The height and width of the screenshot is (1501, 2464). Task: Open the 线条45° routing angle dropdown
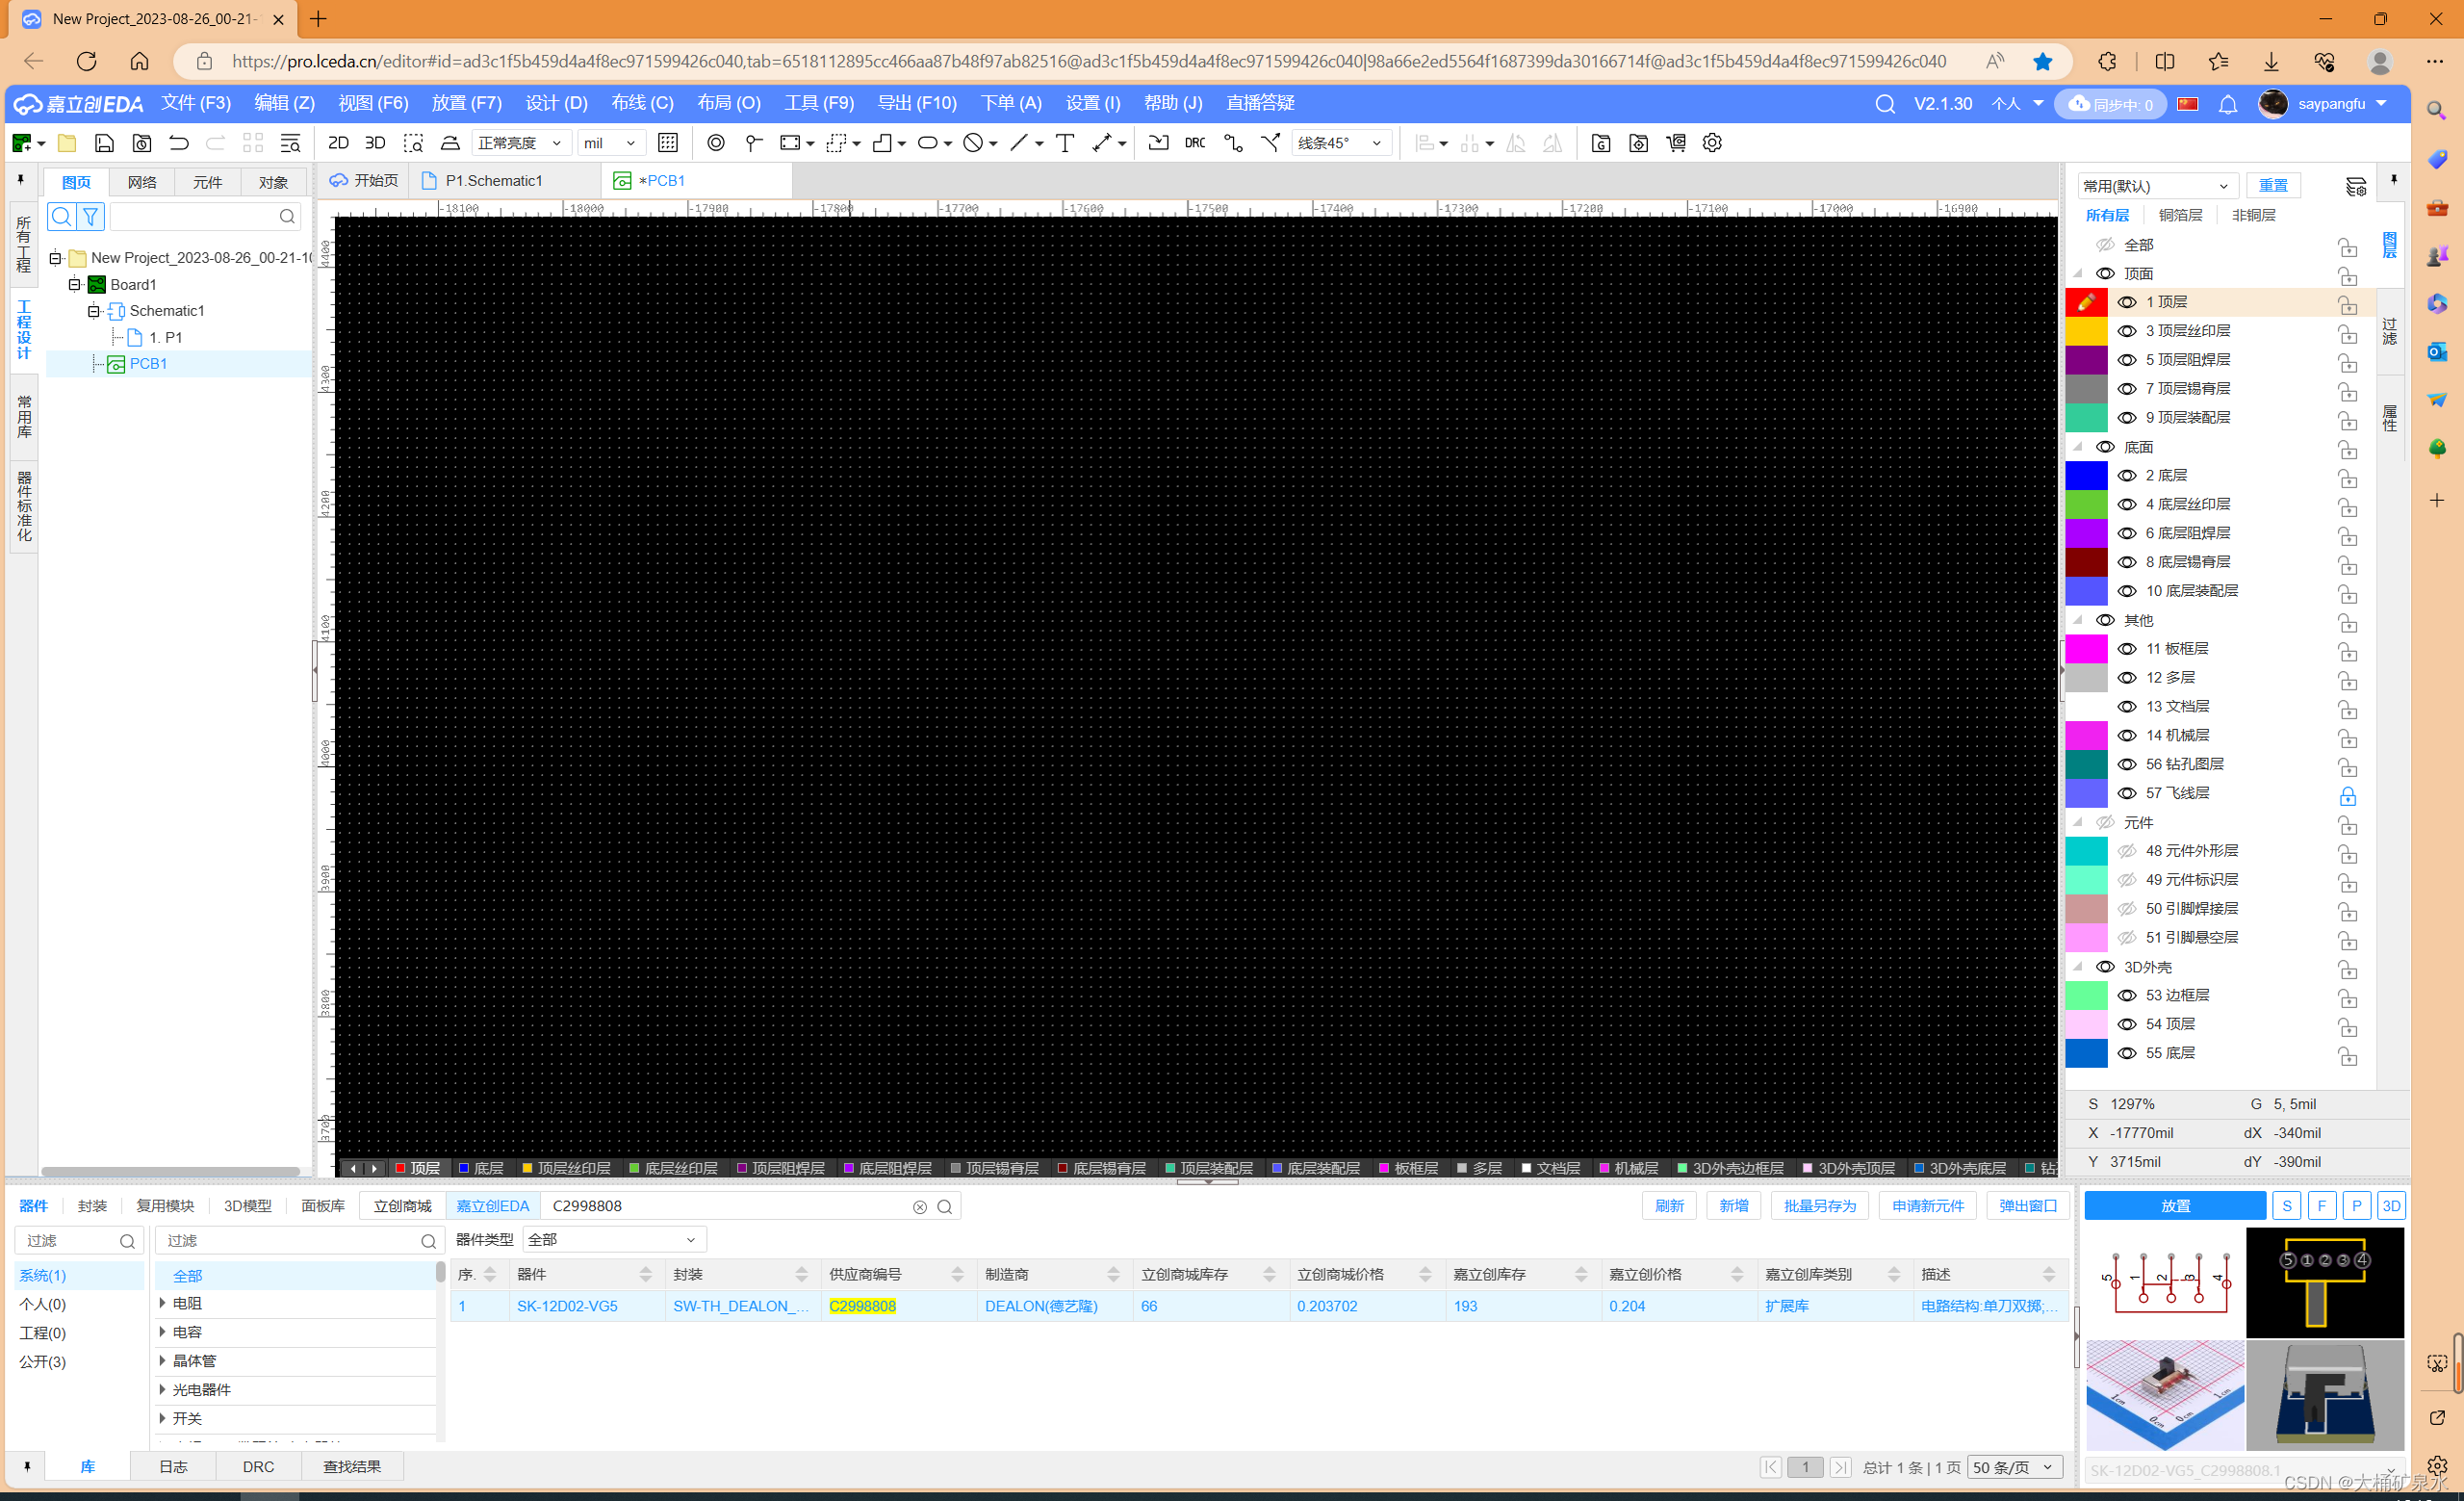pyautogui.click(x=1341, y=143)
